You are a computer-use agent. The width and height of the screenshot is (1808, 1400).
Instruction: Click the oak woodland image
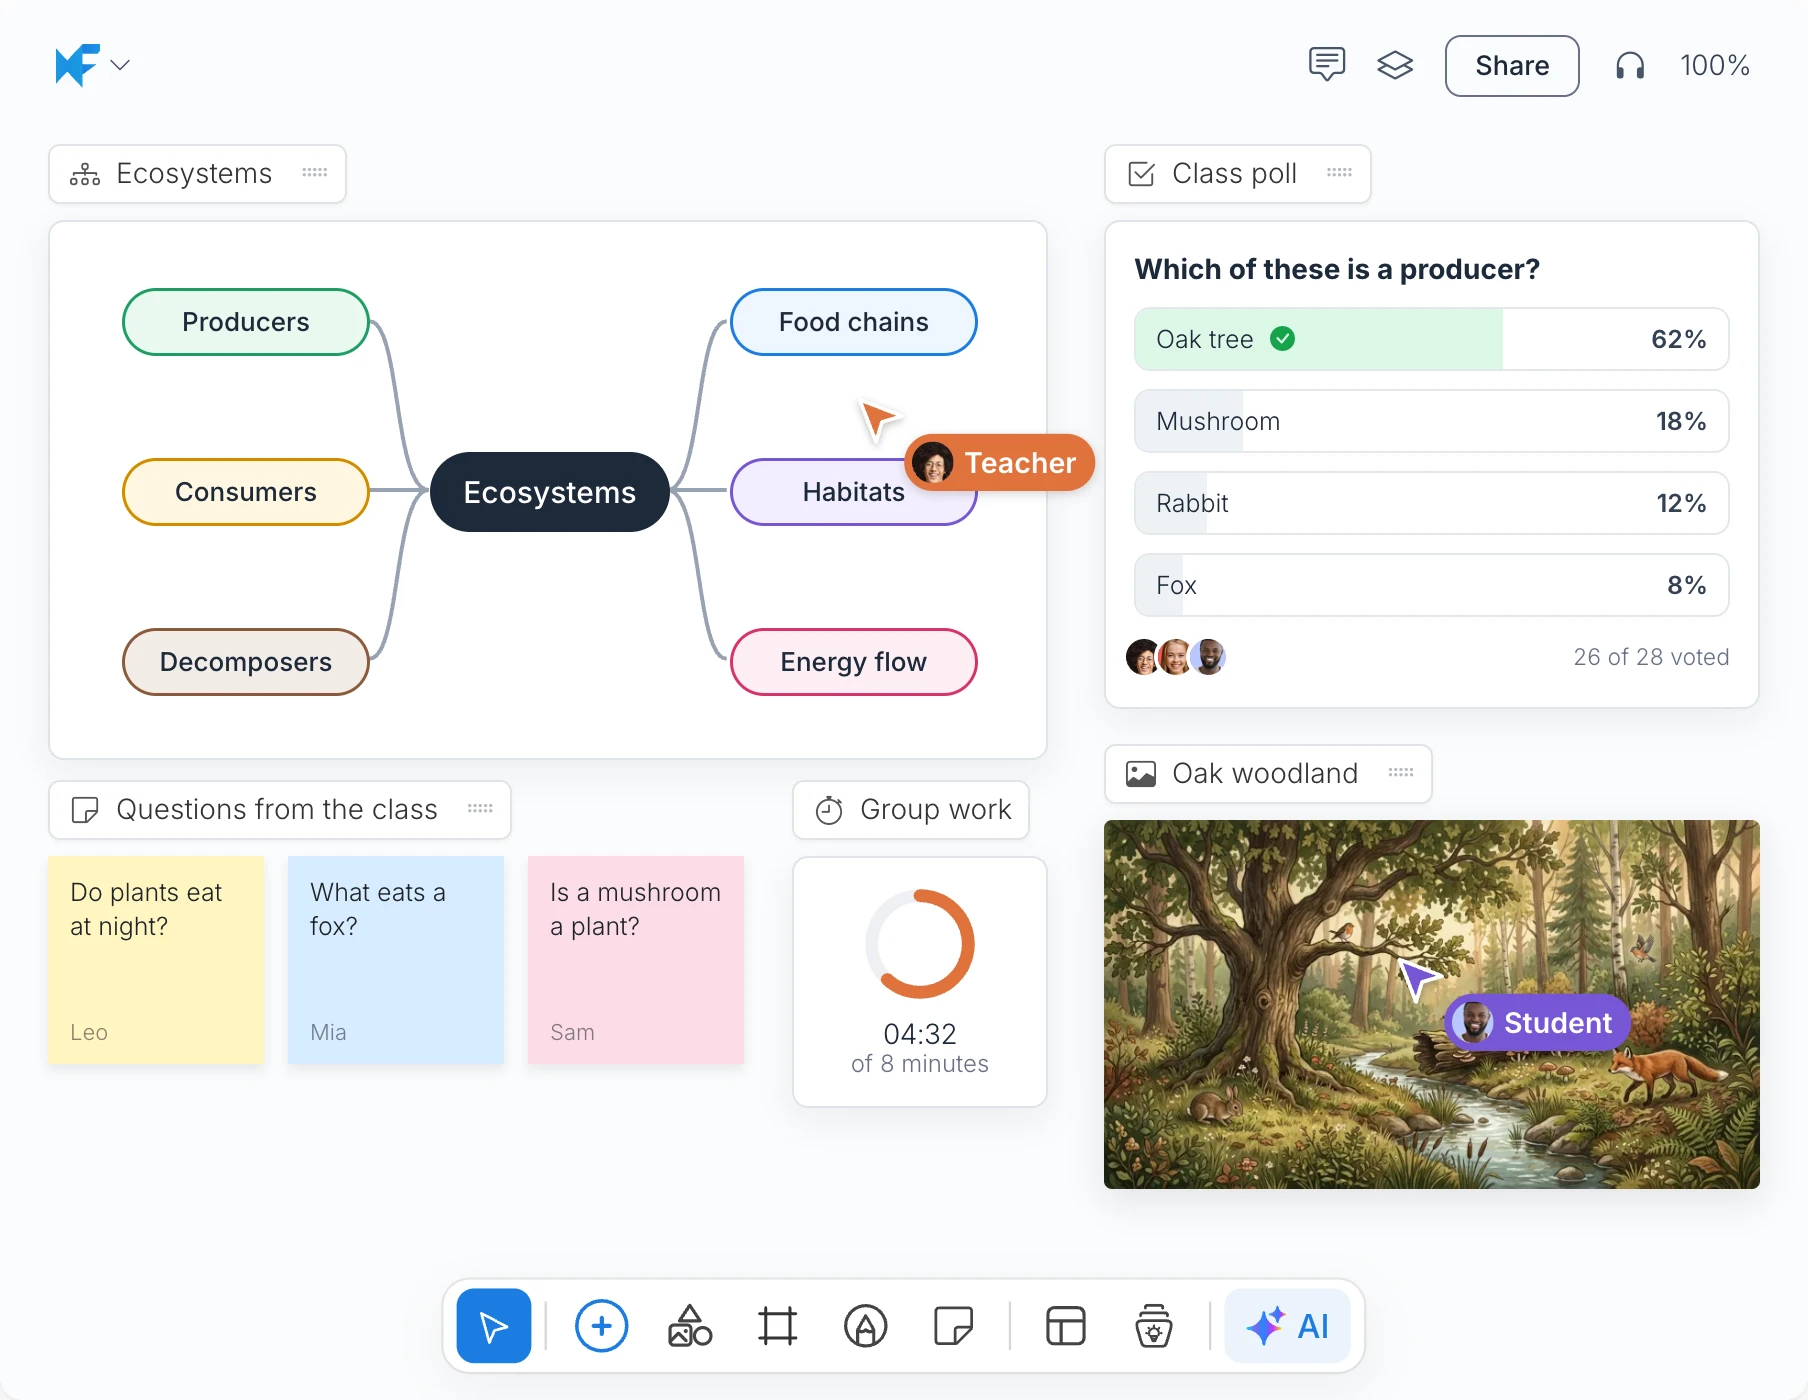1432,1004
